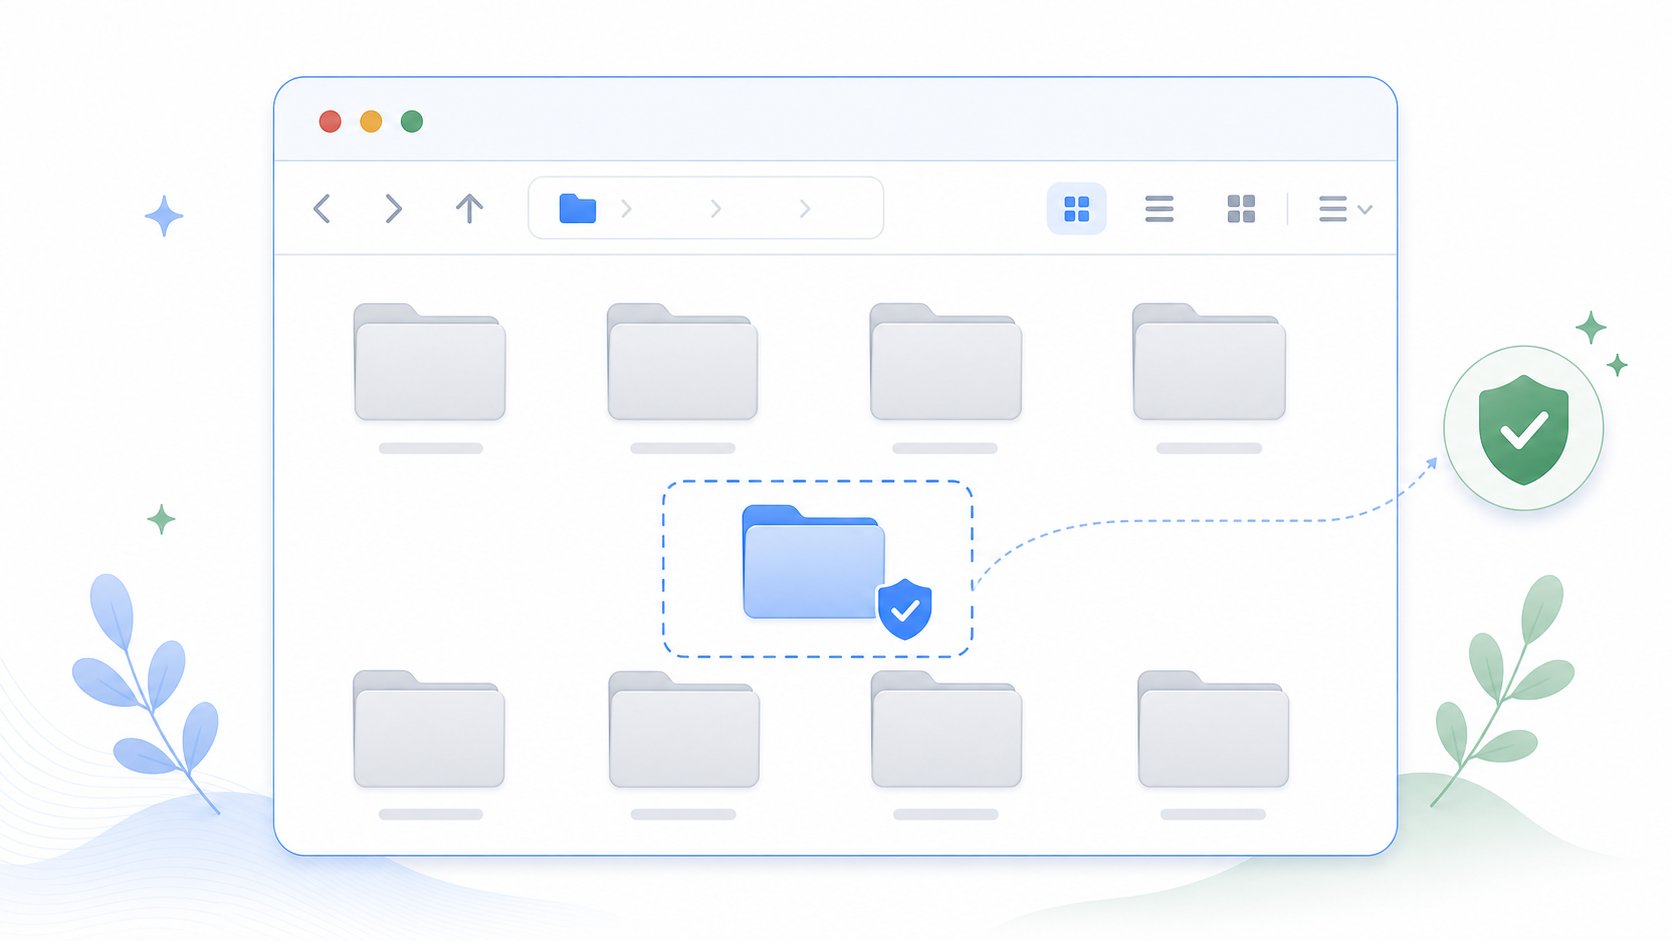Go back using the left arrow
Image resolution: width=1672 pixels, height=941 pixels.
click(x=321, y=209)
